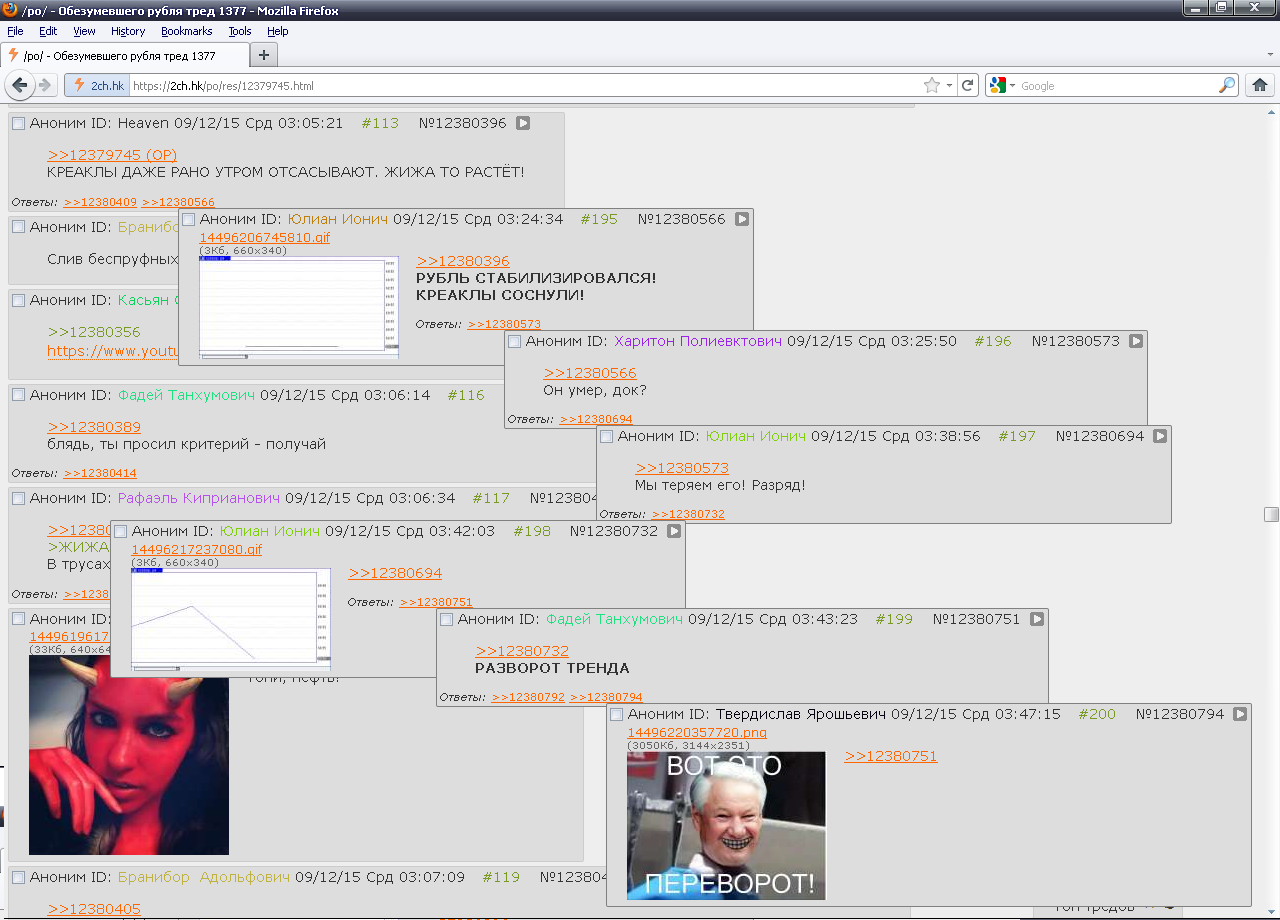The image size is (1280, 920).
Task: Open the Tools menu
Action: coord(240,31)
